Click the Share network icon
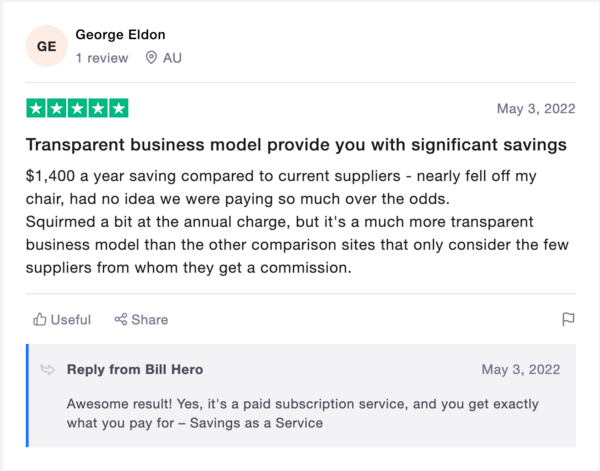The width and height of the screenshot is (600, 471). coord(121,320)
